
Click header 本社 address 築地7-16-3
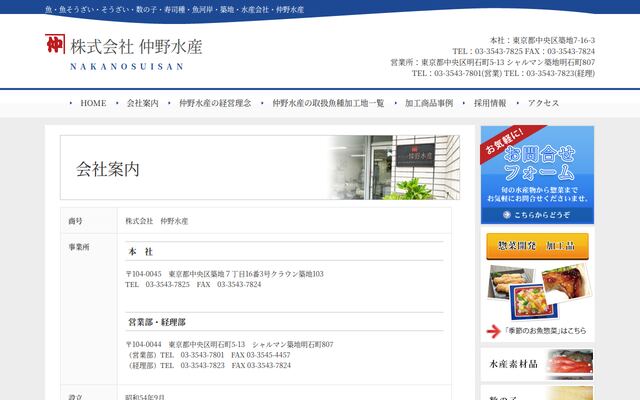pyautogui.click(x=542, y=40)
